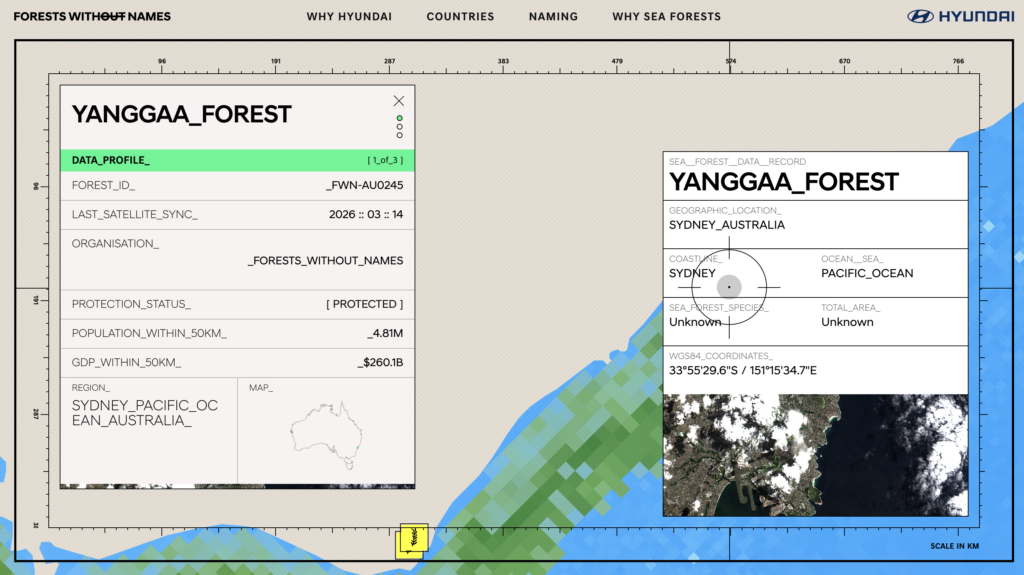The image size is (1024, 575).
Task: Open the Why Hyundai menu item
Action: click(x=349, y=17)
